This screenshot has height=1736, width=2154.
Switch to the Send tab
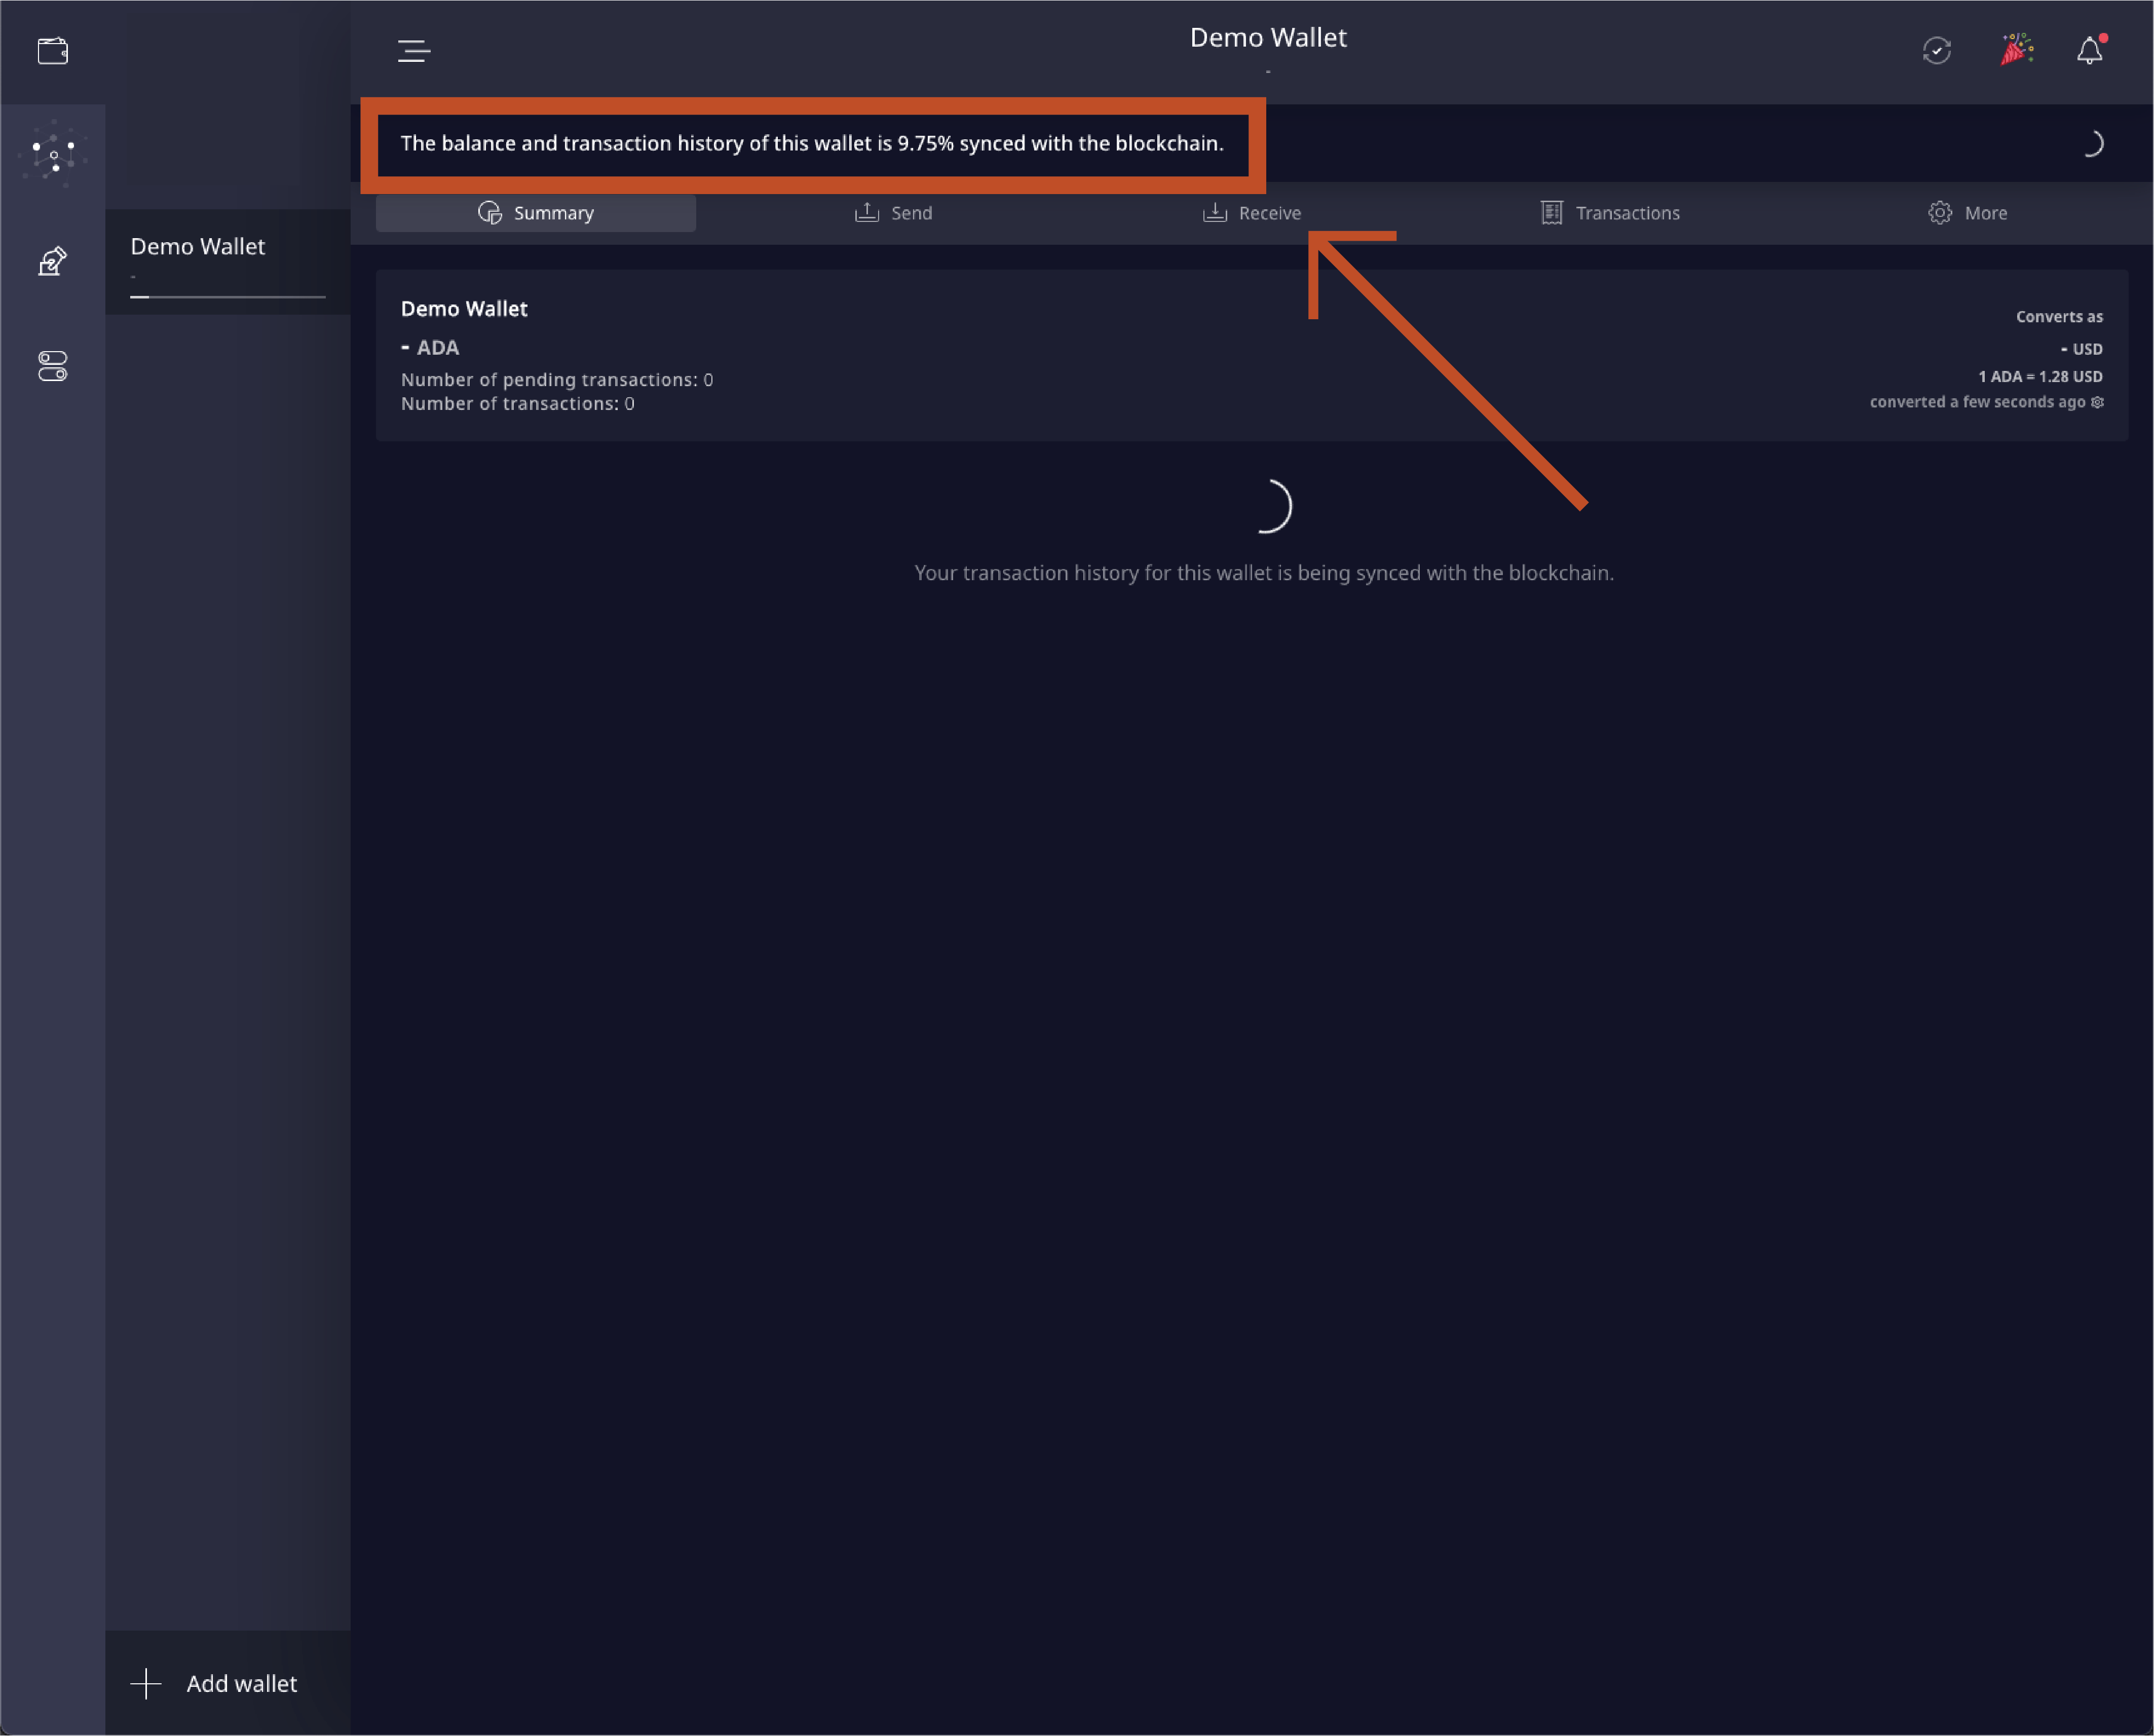893,213
